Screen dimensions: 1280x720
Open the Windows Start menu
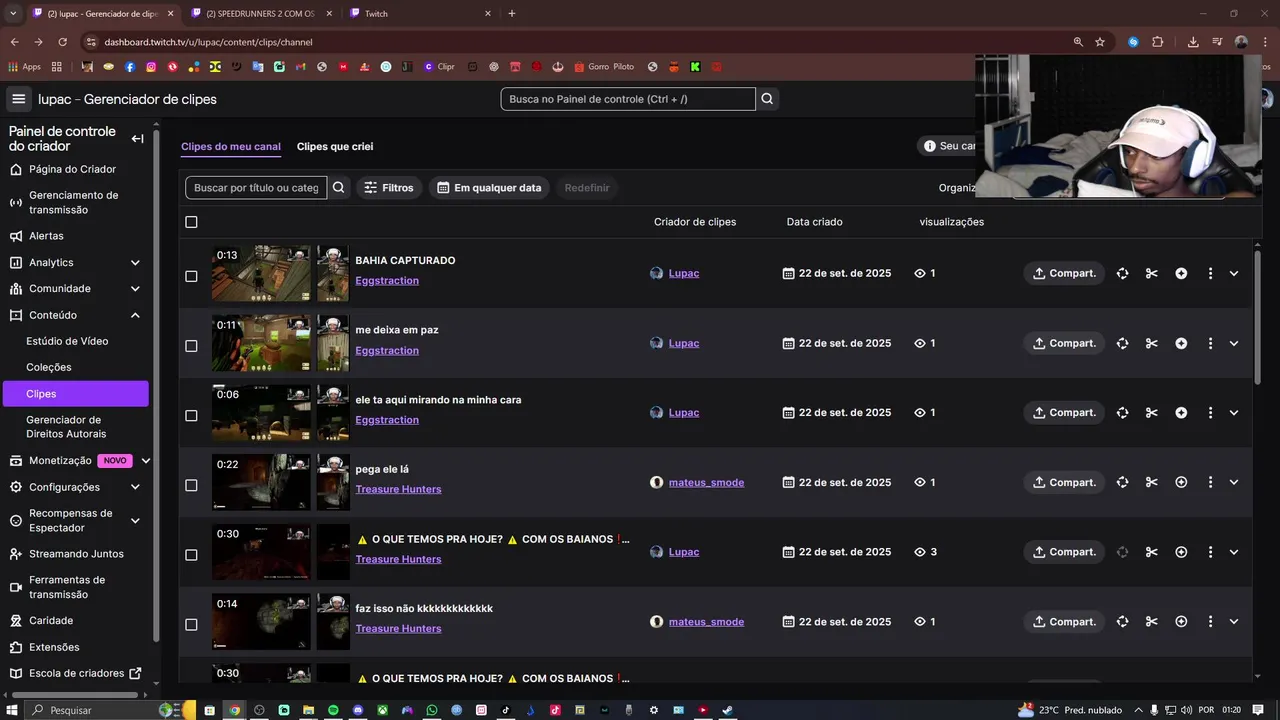[x=11, y=710]
